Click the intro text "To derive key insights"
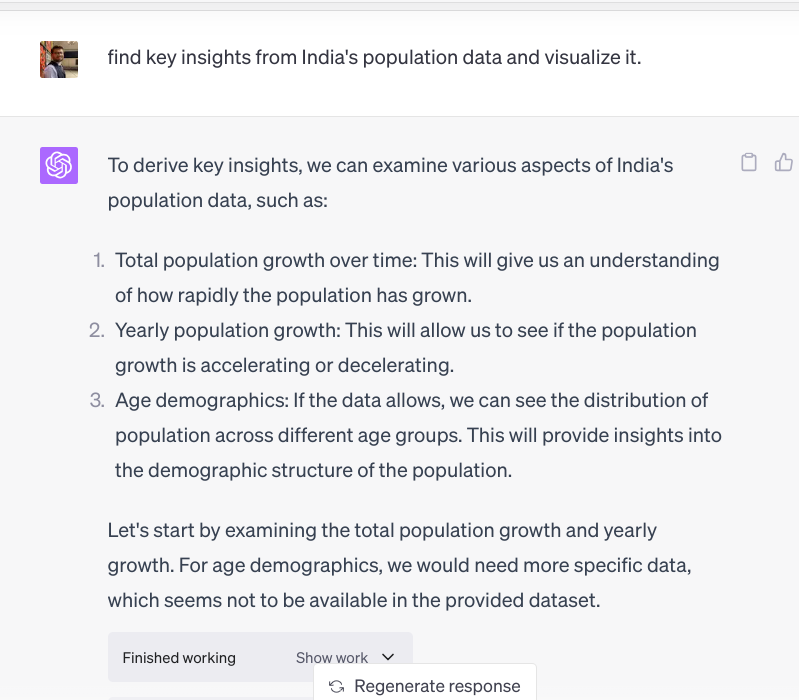 pyautogui.click(x=390, y=165)
